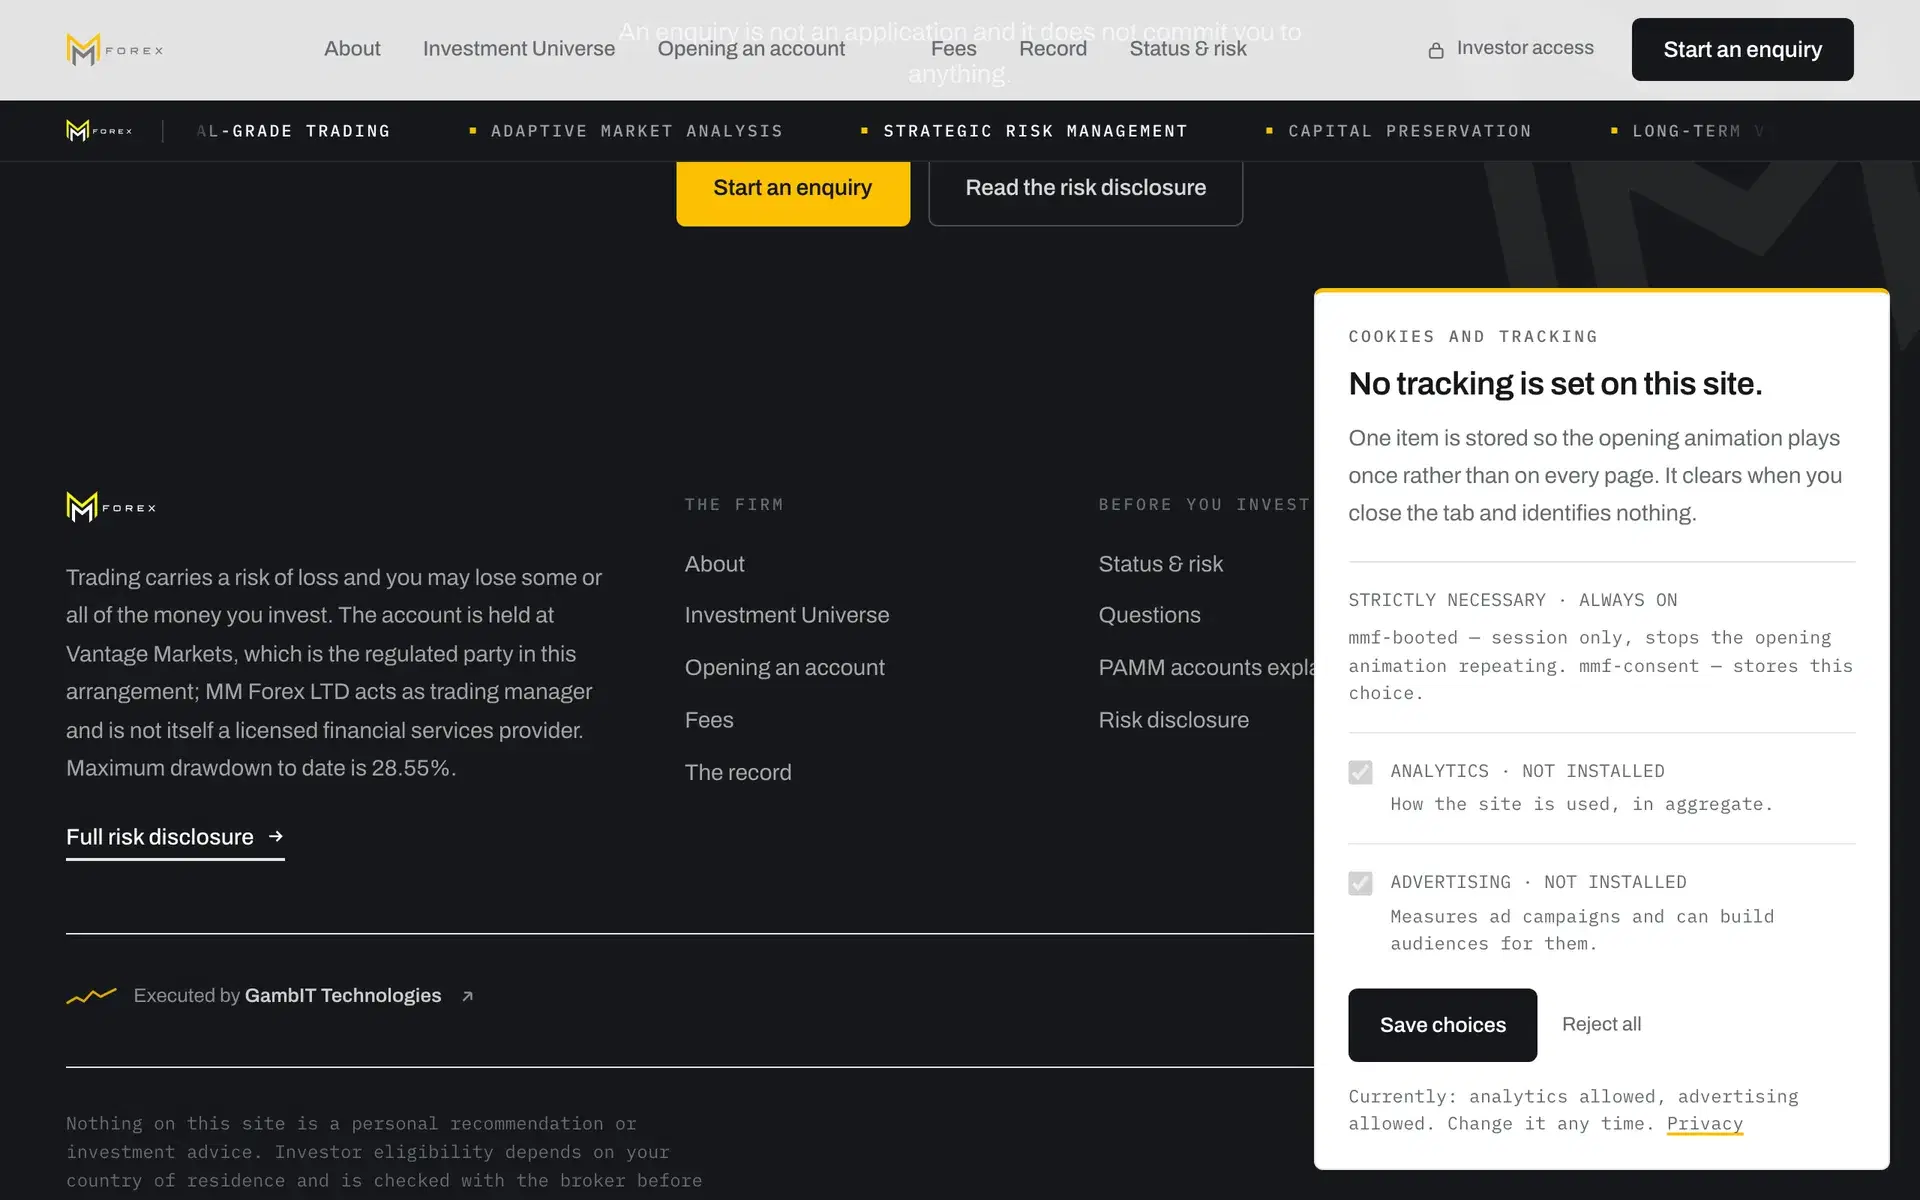This screenshot has height=1200, width=1920.
Task: Click the lock icon beside Investor access
Action: pos(1436,50)
